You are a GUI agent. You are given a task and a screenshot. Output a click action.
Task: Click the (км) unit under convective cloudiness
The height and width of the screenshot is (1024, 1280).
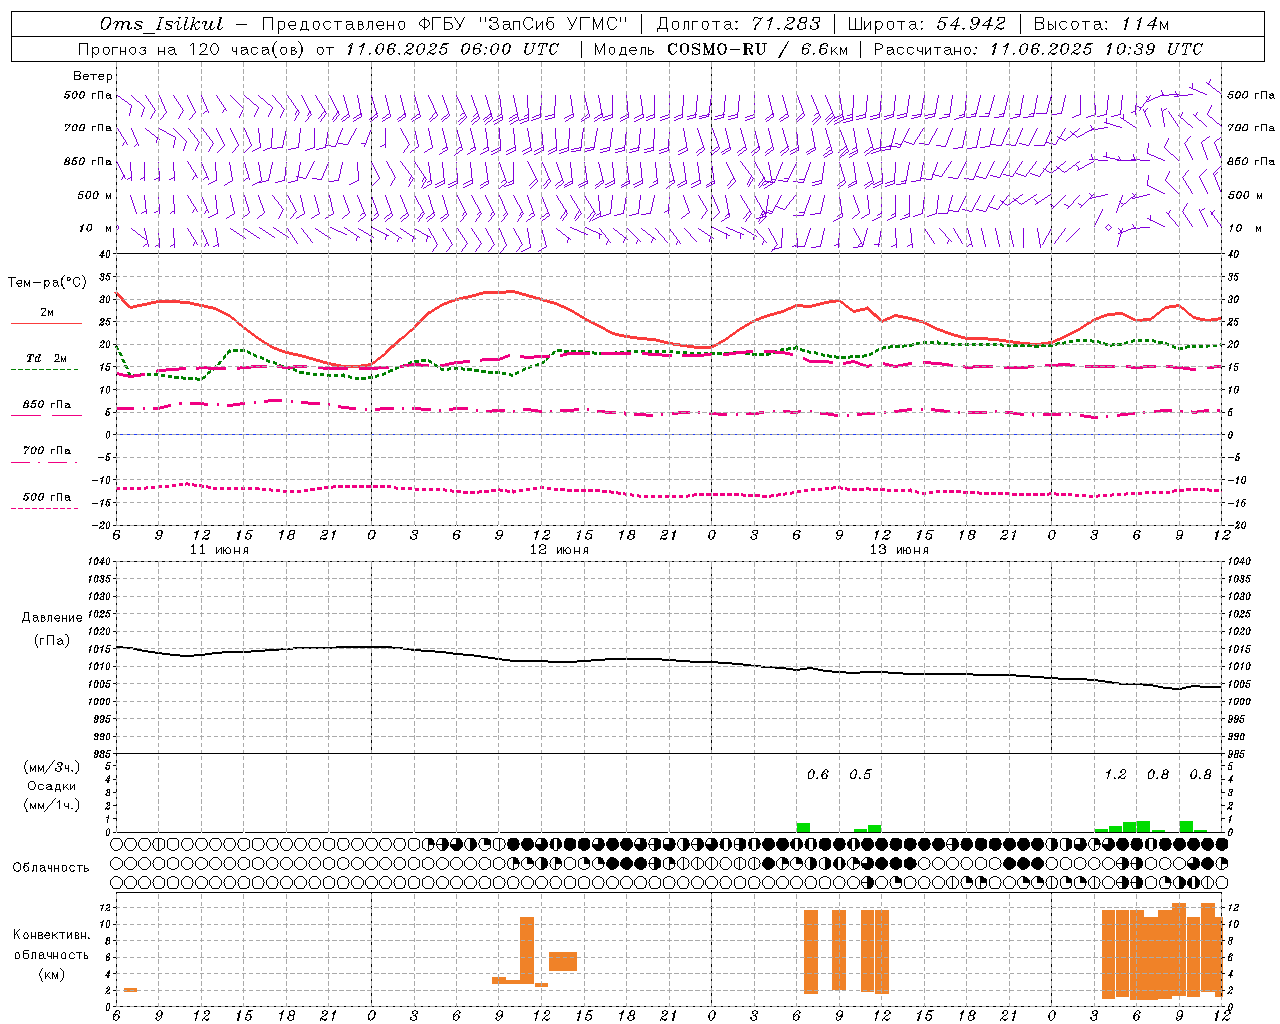click(x=52, y=974)
